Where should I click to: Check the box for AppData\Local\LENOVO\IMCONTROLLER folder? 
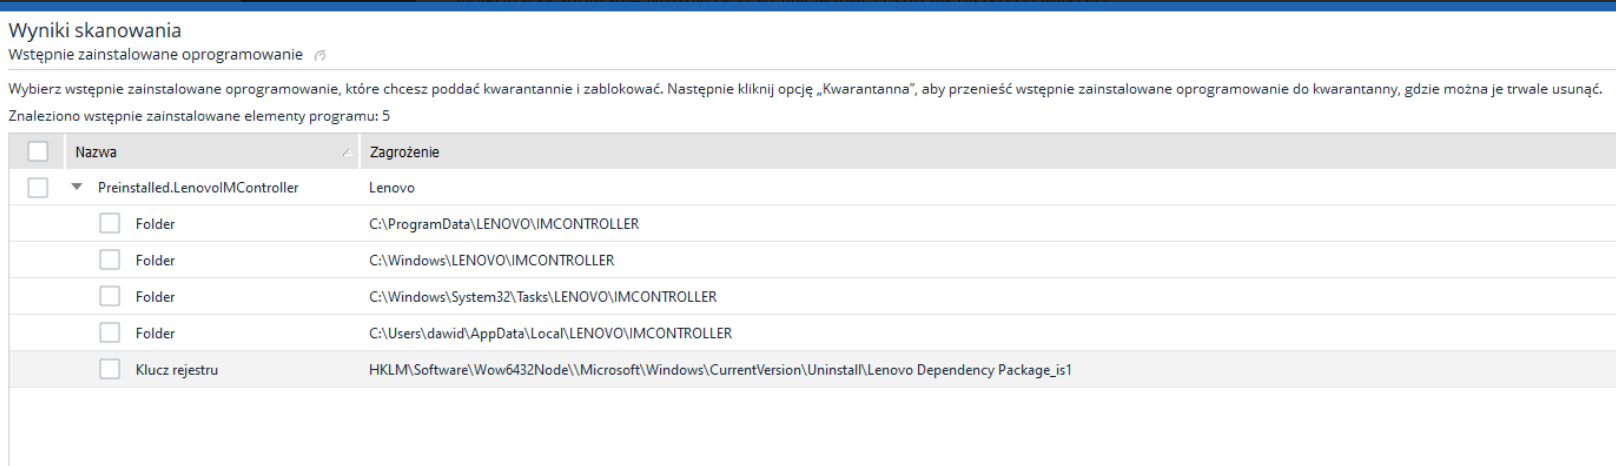click(x=110, y=333)
